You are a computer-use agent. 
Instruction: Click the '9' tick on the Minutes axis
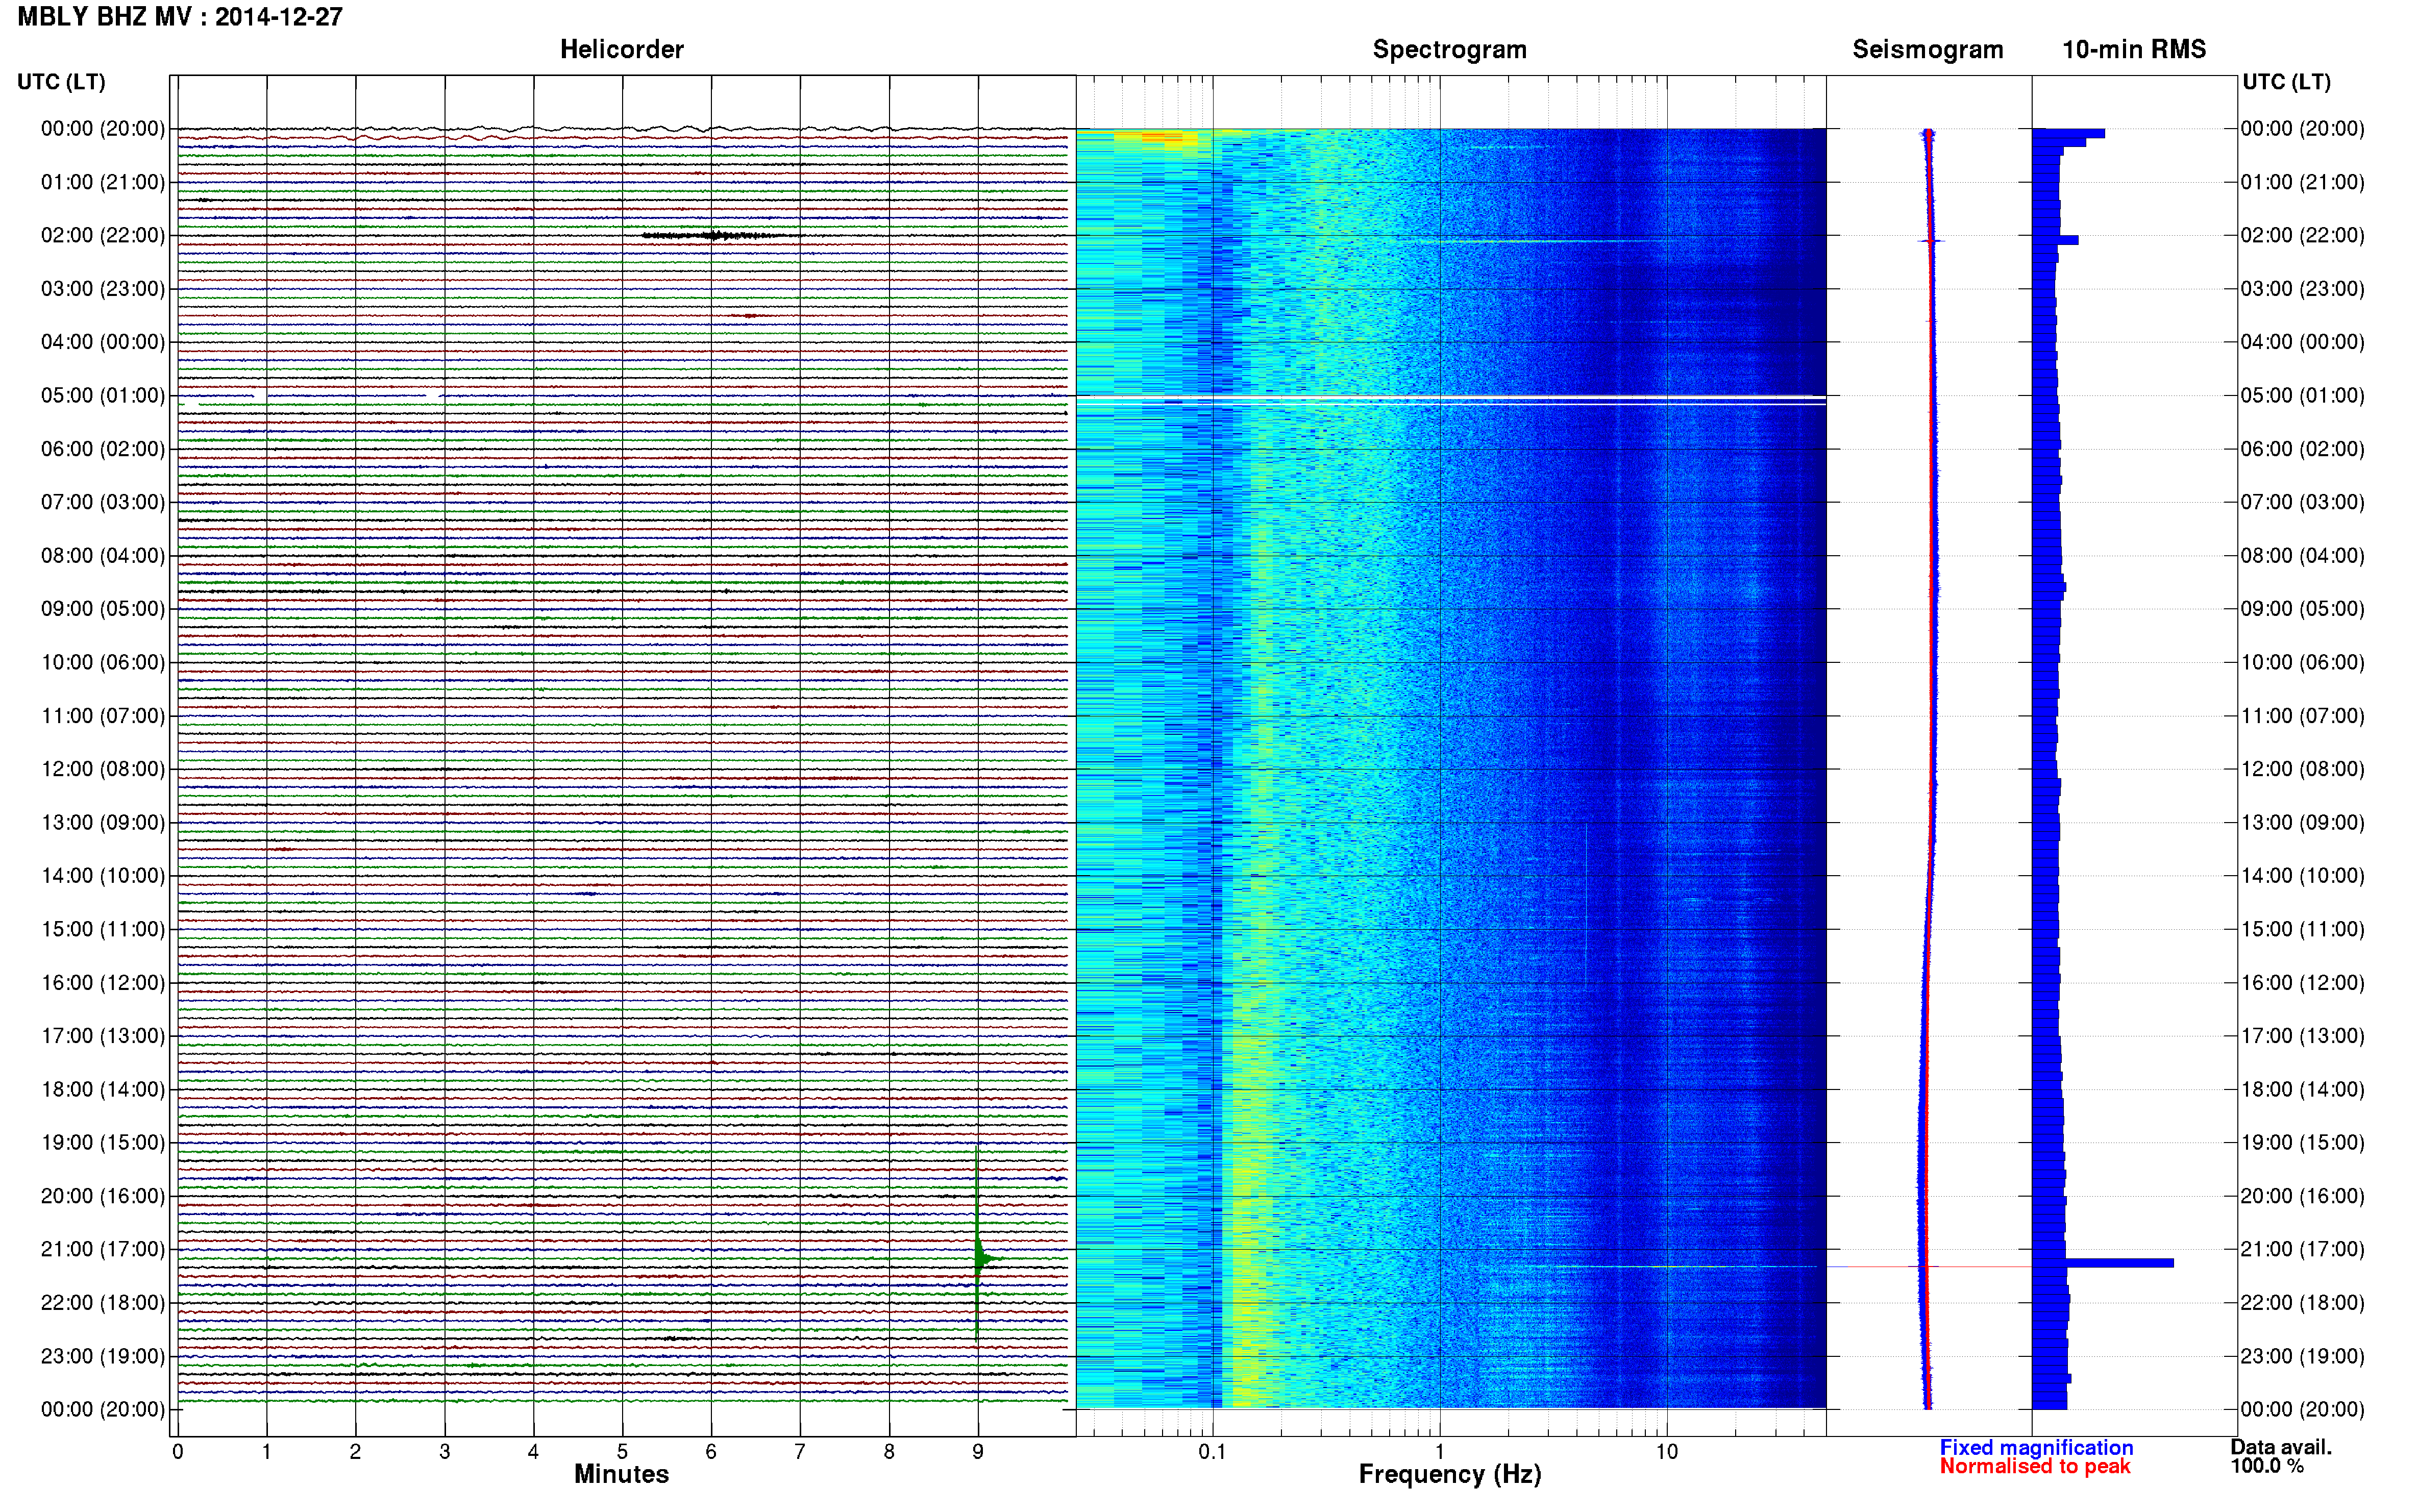(x=978, y=1452)
